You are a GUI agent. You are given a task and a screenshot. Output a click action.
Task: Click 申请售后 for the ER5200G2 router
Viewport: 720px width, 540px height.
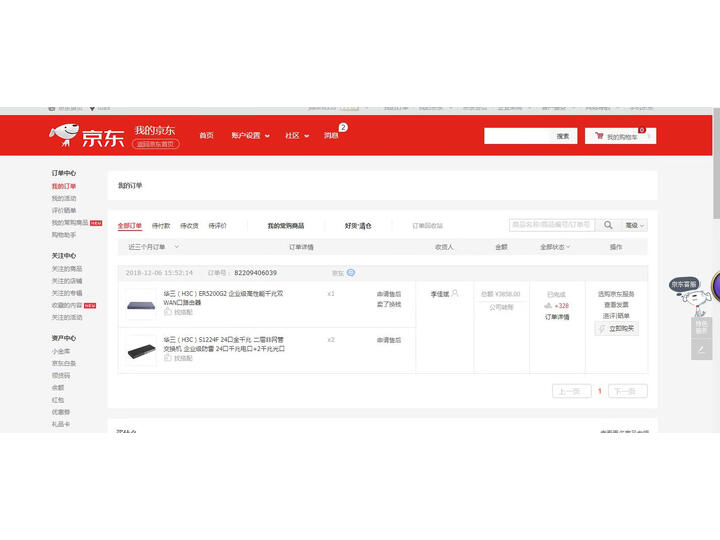[389, 294]
